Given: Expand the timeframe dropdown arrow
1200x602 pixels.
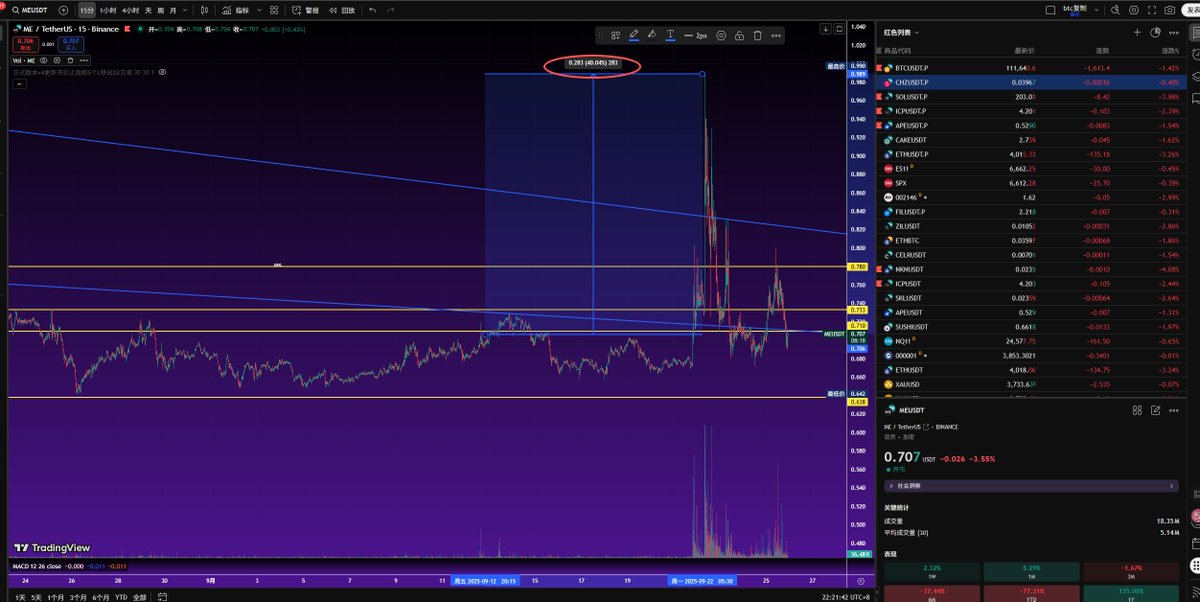Looking at the screenshot, I should [x=187, y=10].
